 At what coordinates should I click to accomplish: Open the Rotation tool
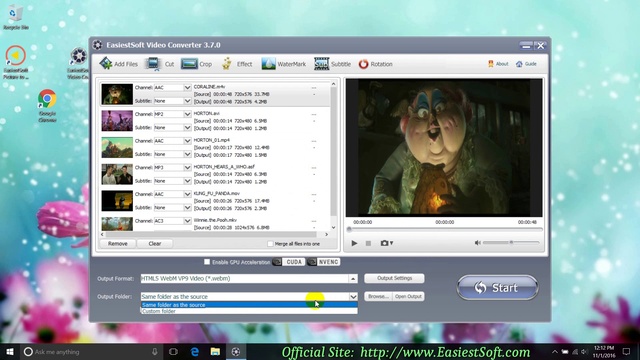pyautogui.click(x=376, y=64)
